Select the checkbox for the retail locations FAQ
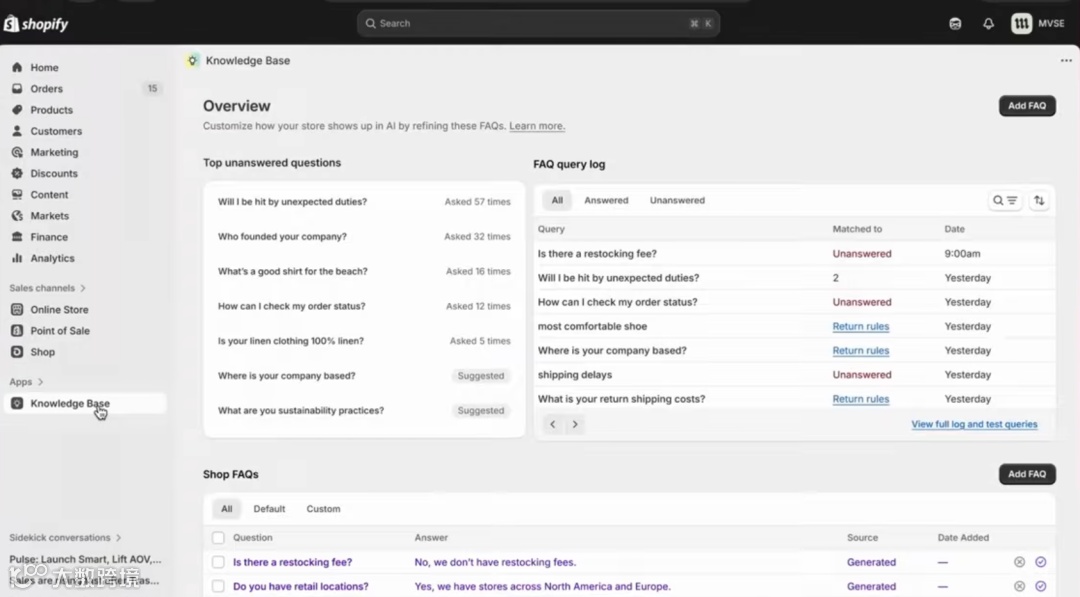This screenshot has height=597, width=1080. point(218,587)
